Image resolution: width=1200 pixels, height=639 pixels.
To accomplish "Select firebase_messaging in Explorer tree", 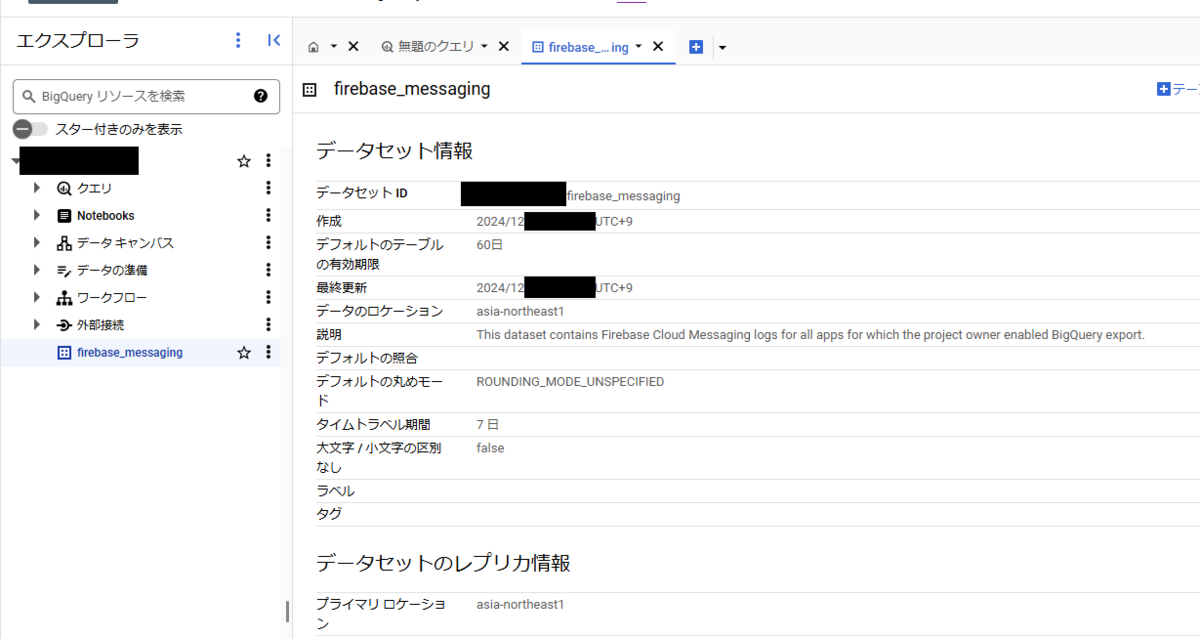I will [130, 352].
